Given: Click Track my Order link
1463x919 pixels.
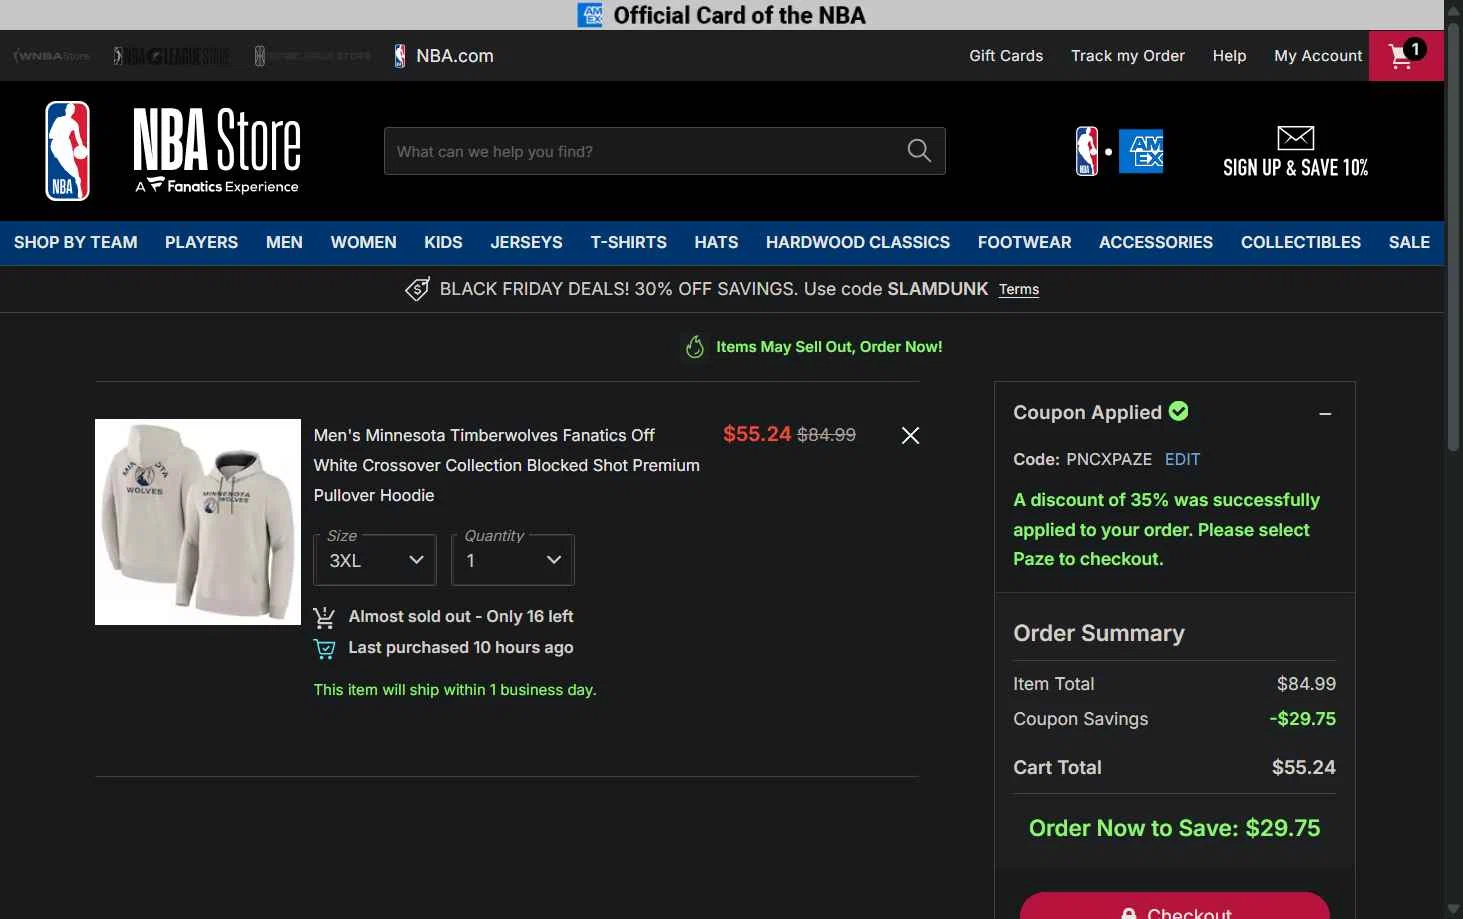Looking at the screenshot, I should click(1128, 56).
